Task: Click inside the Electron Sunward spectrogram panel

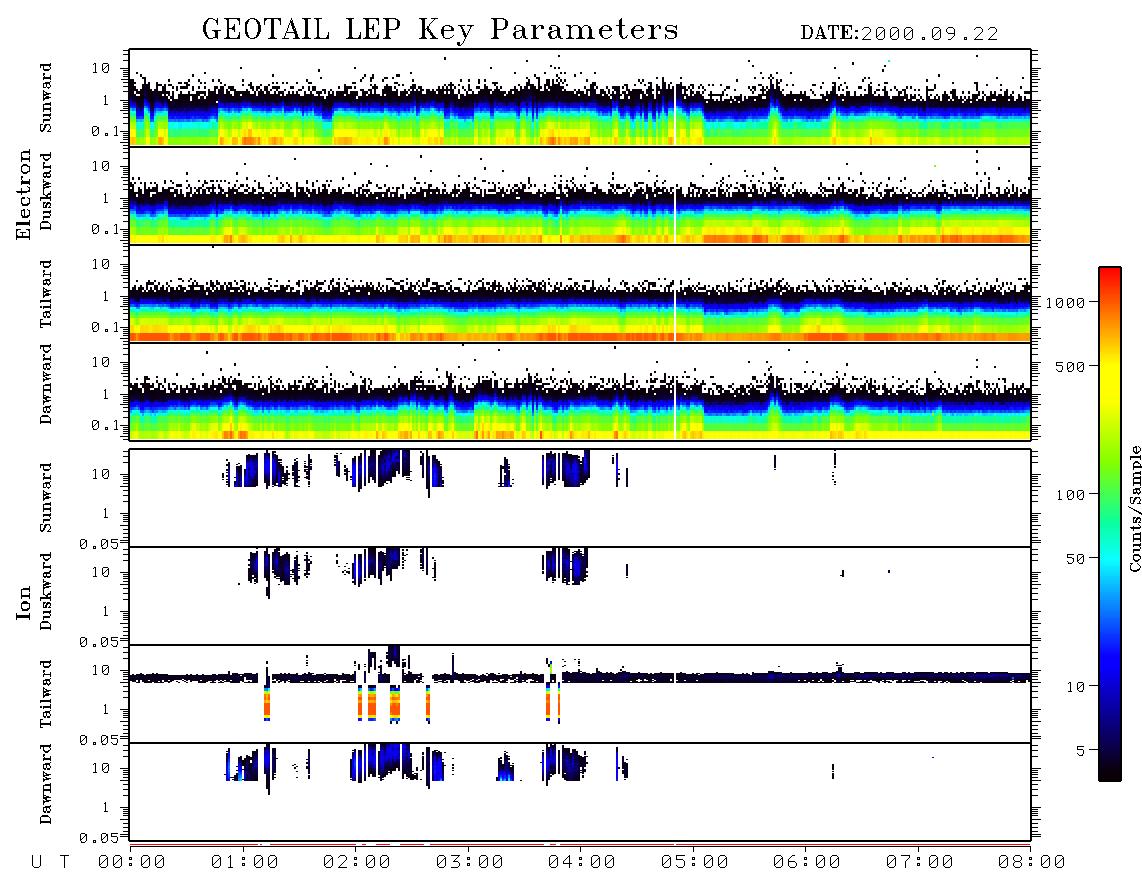Action: point(580,98)
